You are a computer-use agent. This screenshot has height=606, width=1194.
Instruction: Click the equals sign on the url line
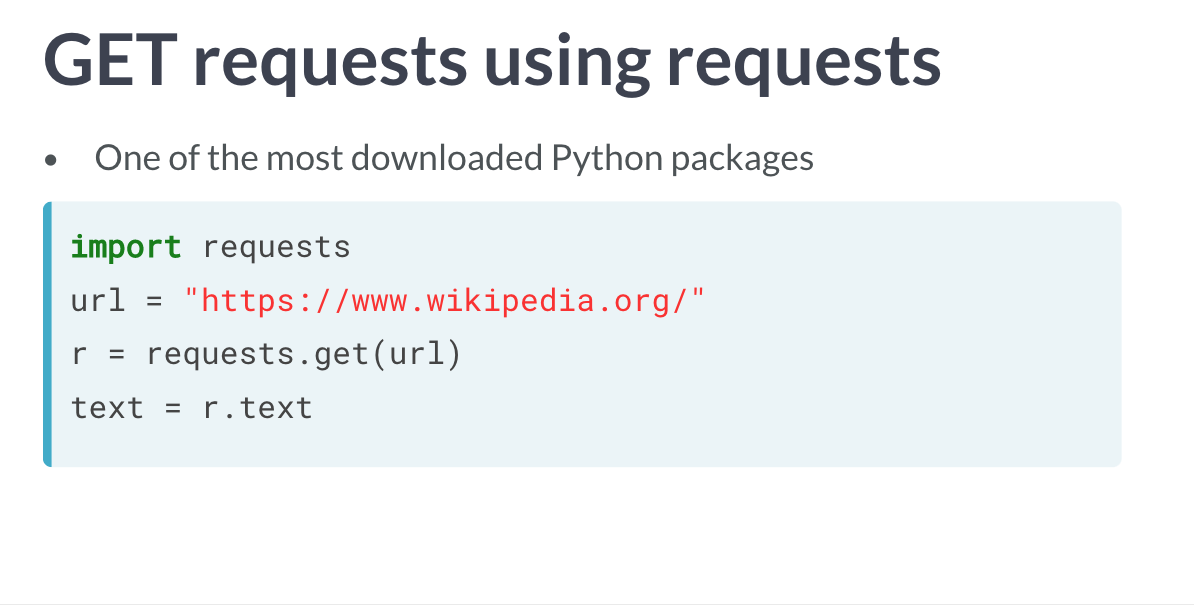[x=154, y=301]
